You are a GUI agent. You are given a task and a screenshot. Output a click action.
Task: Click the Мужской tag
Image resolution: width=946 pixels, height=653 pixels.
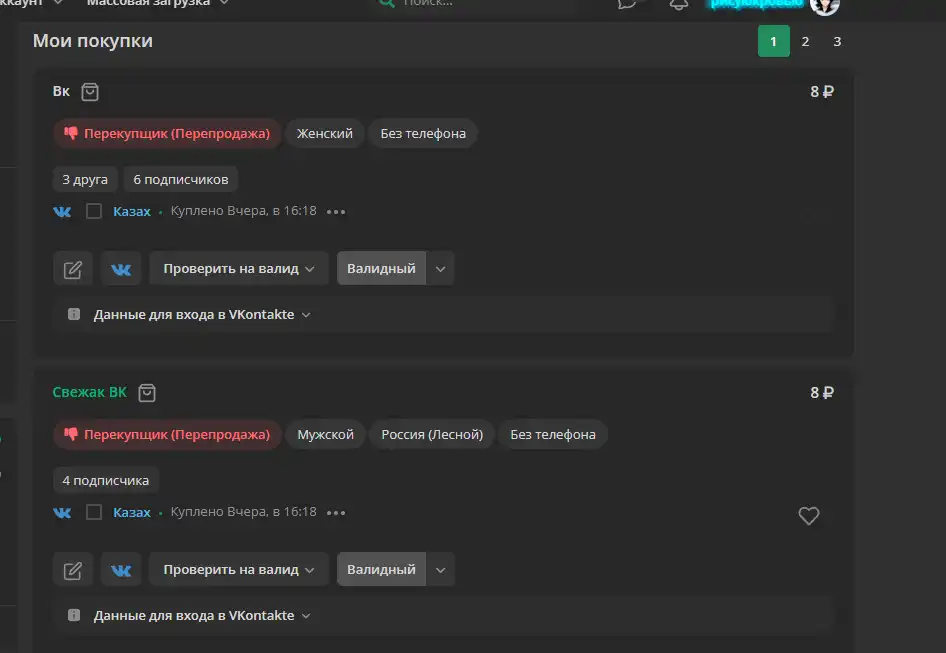tap(325, 435)
